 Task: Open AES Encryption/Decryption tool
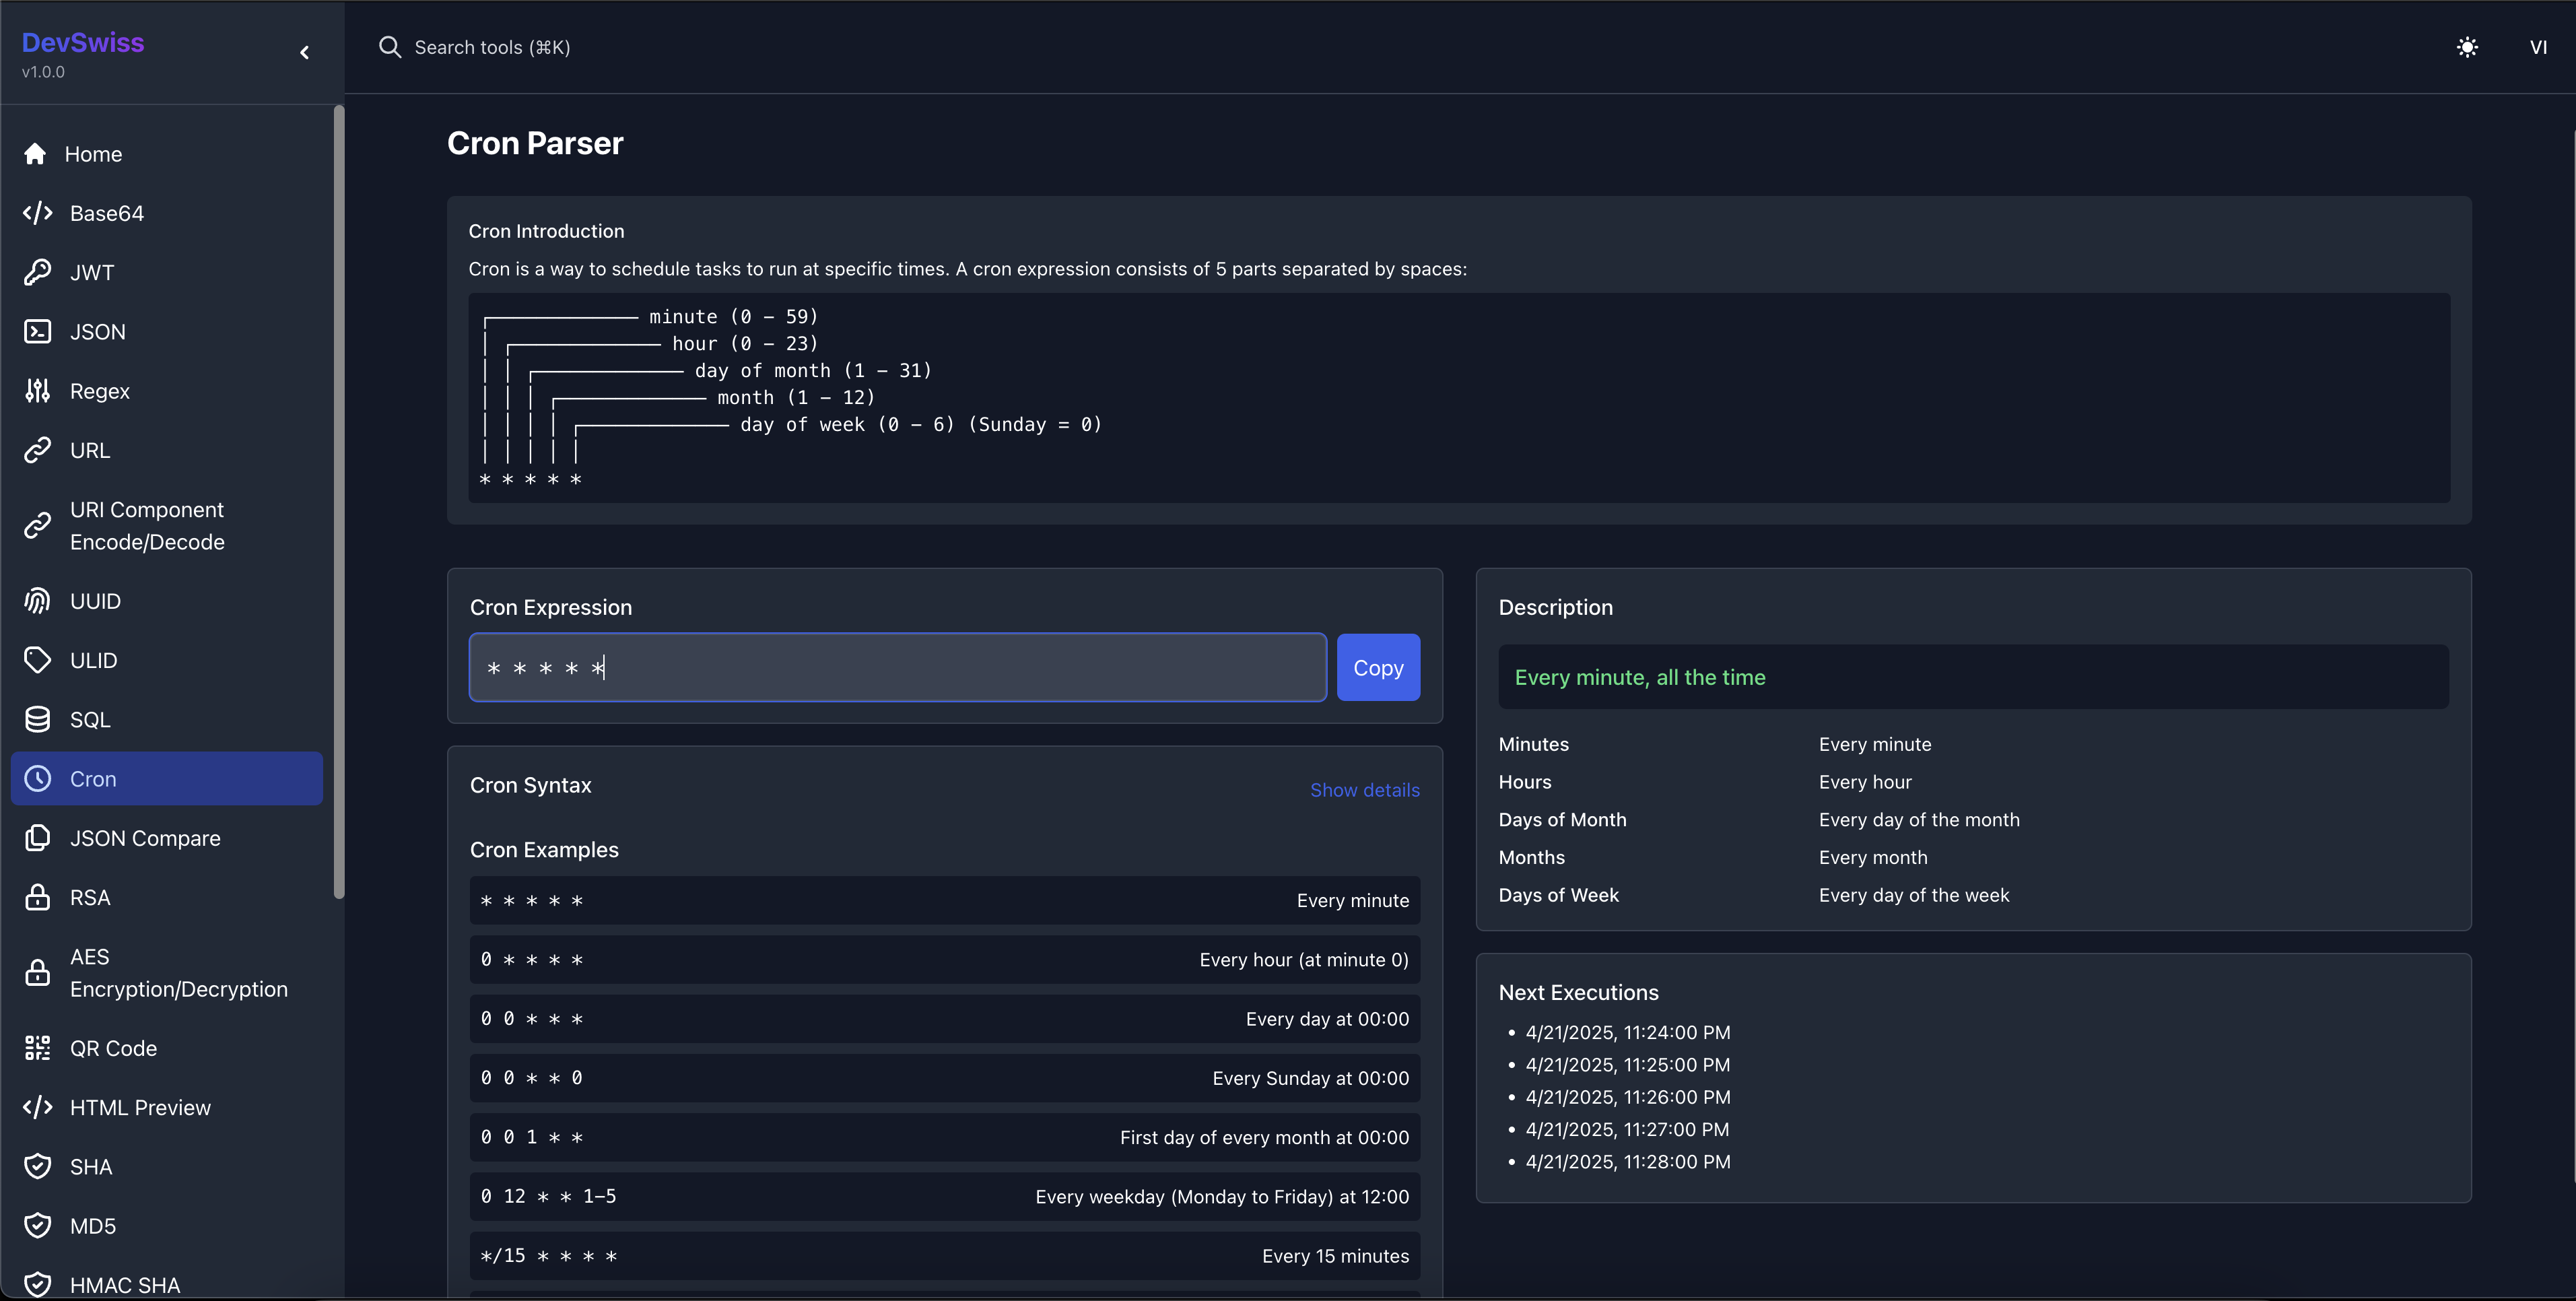click(167, 972)
